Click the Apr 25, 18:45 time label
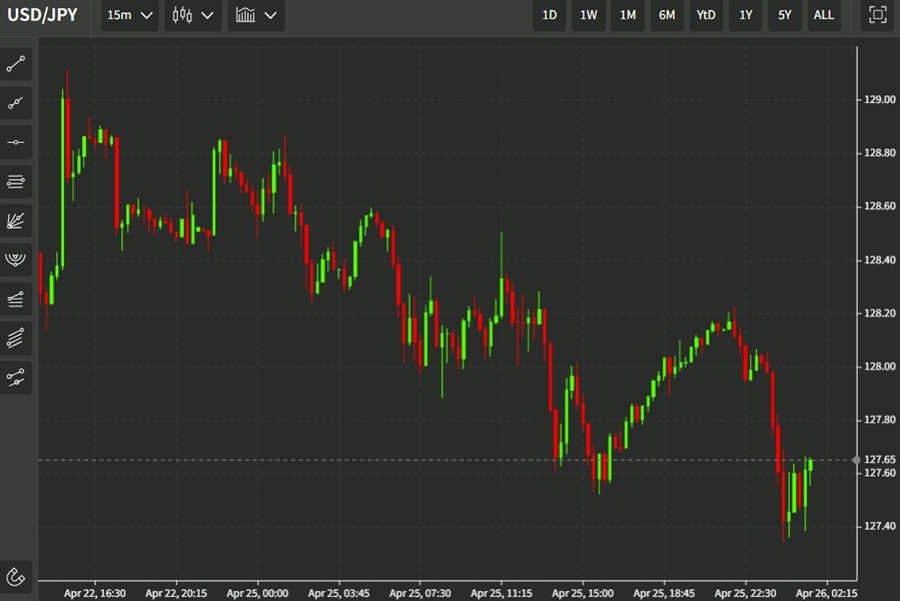 [x=664, y=593]
